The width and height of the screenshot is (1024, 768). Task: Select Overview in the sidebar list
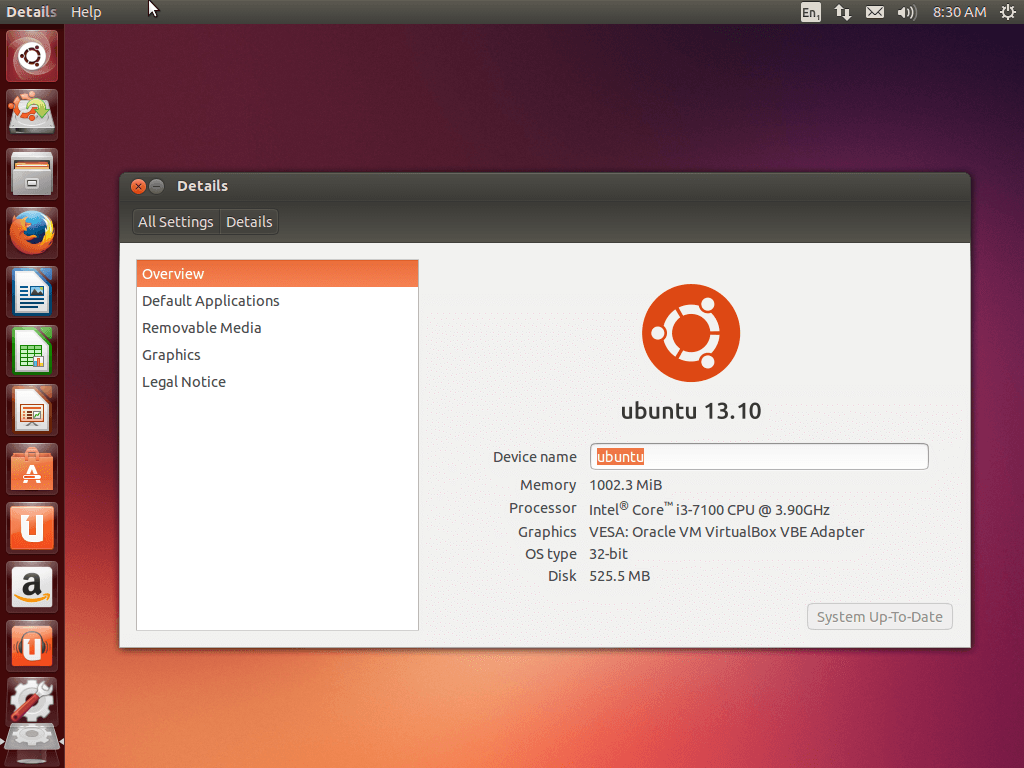pyautogui.click(x=278, y=274)
